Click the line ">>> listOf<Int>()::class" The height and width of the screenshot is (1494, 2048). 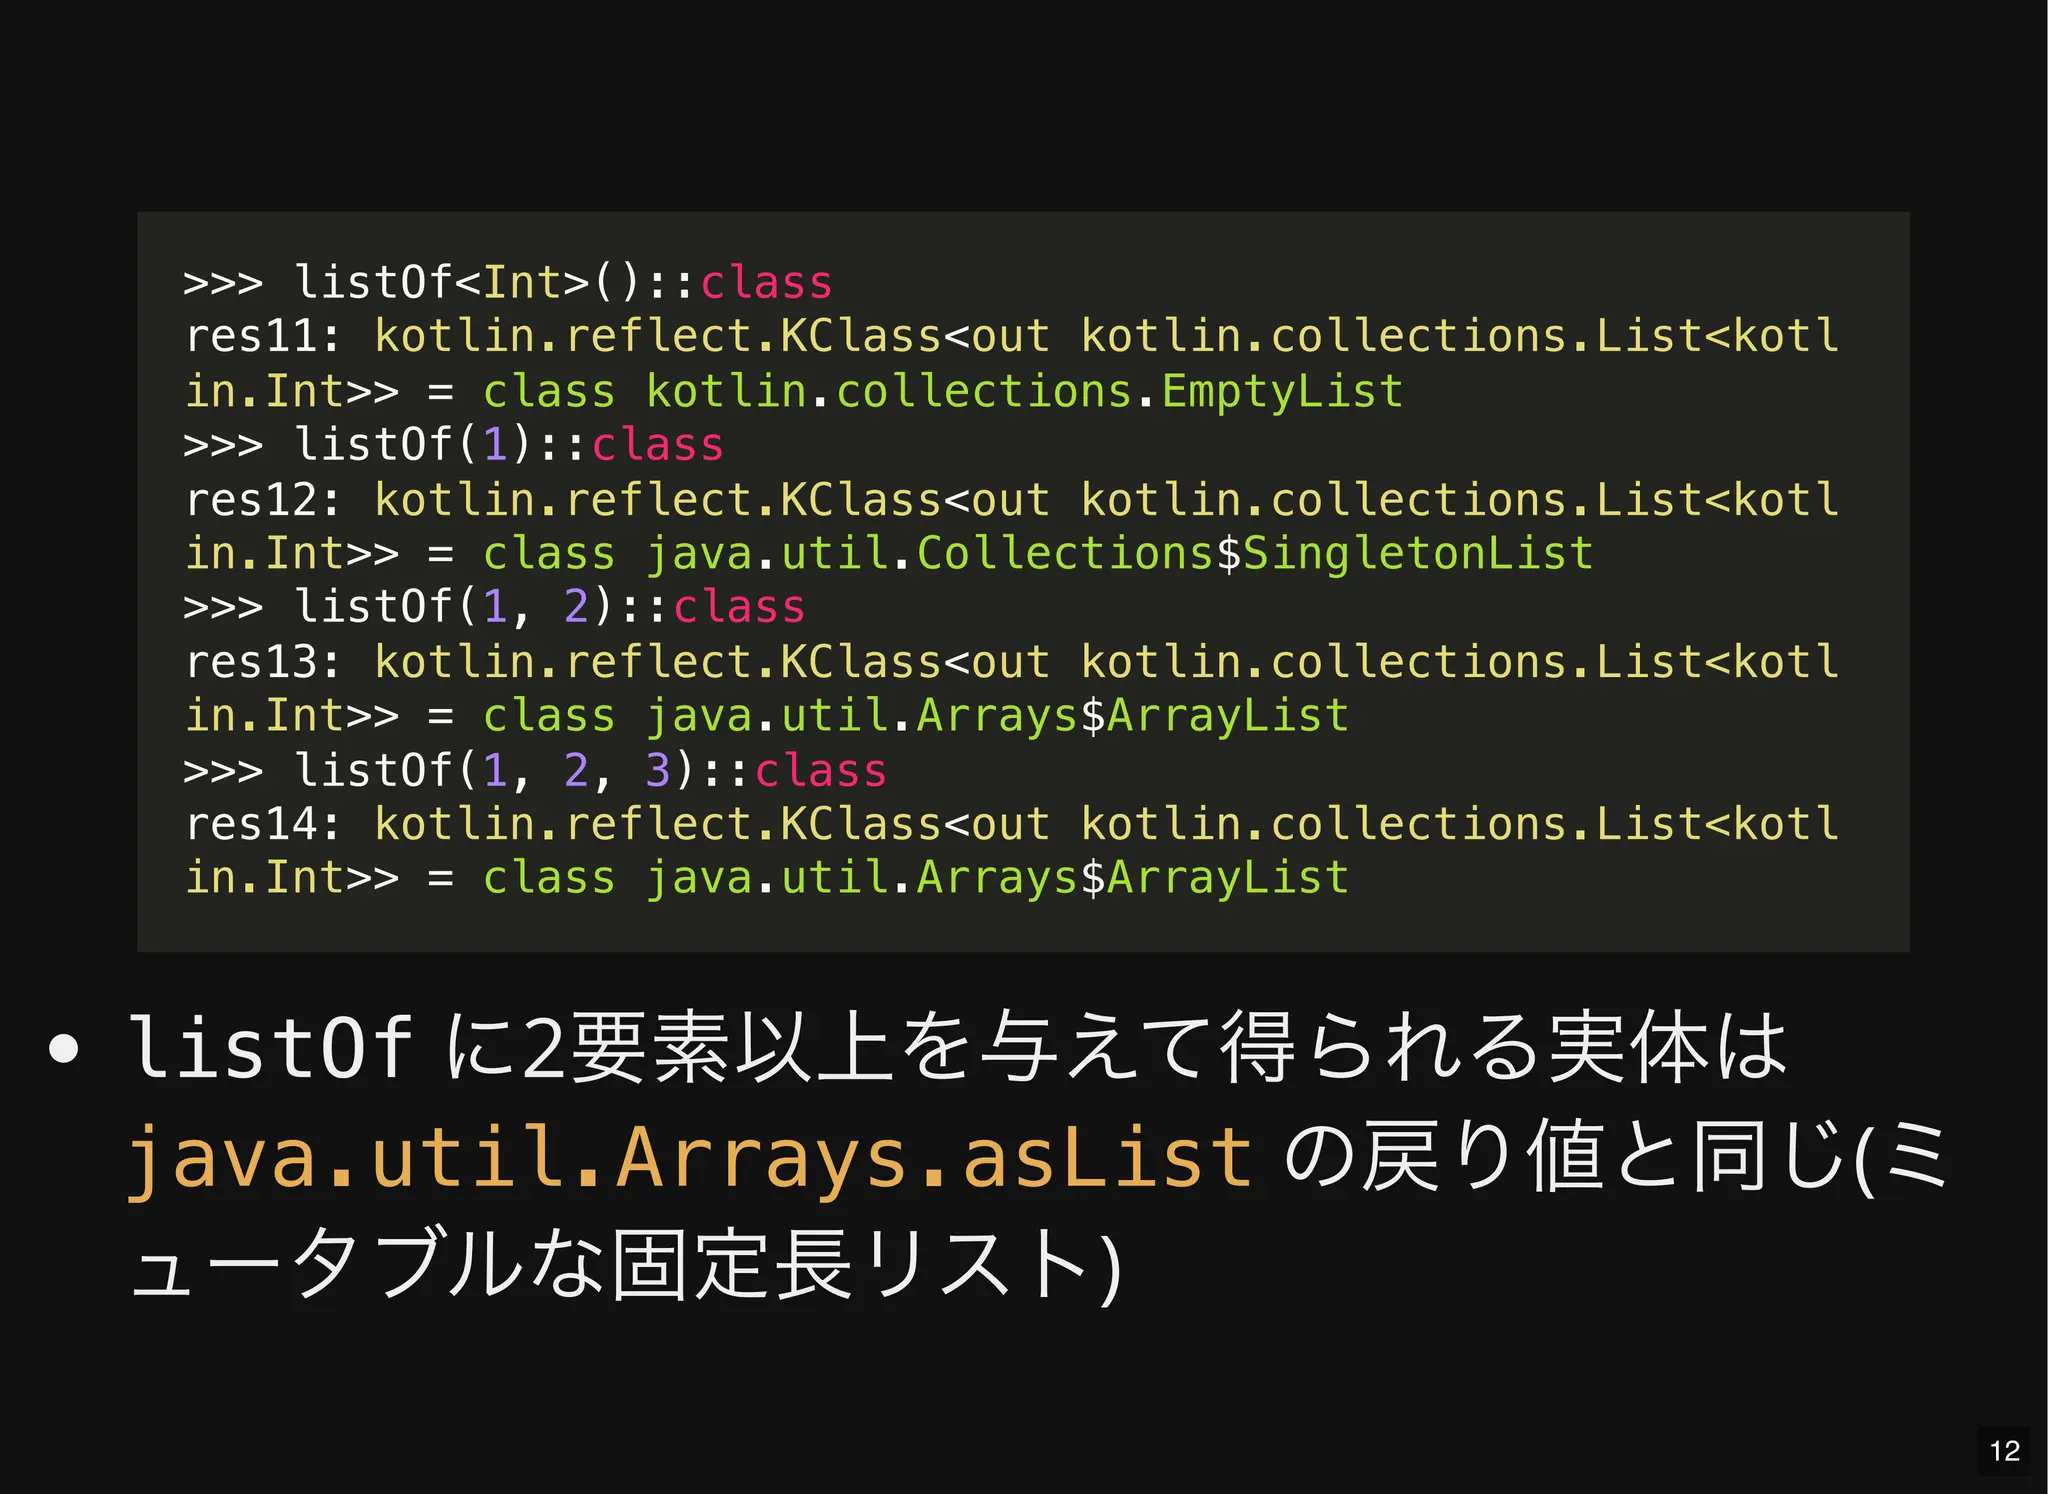pyautogui.click(x=508, y=282)
